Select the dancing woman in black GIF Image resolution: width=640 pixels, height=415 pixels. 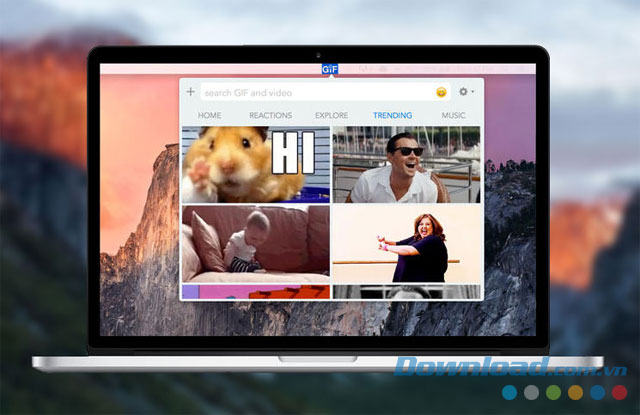coord(405,244)
